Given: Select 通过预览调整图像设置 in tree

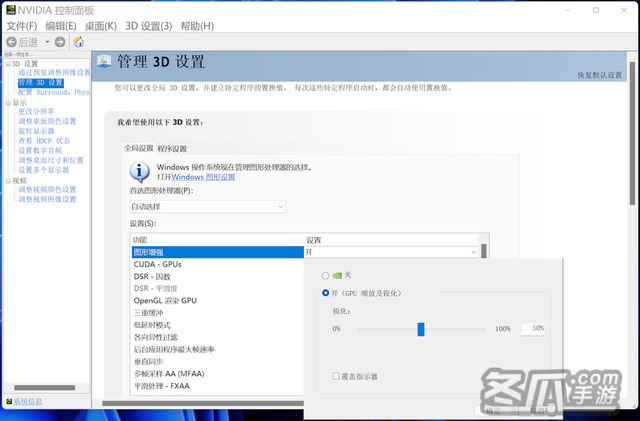Looking at the screenshot, I should coord(54,72).
